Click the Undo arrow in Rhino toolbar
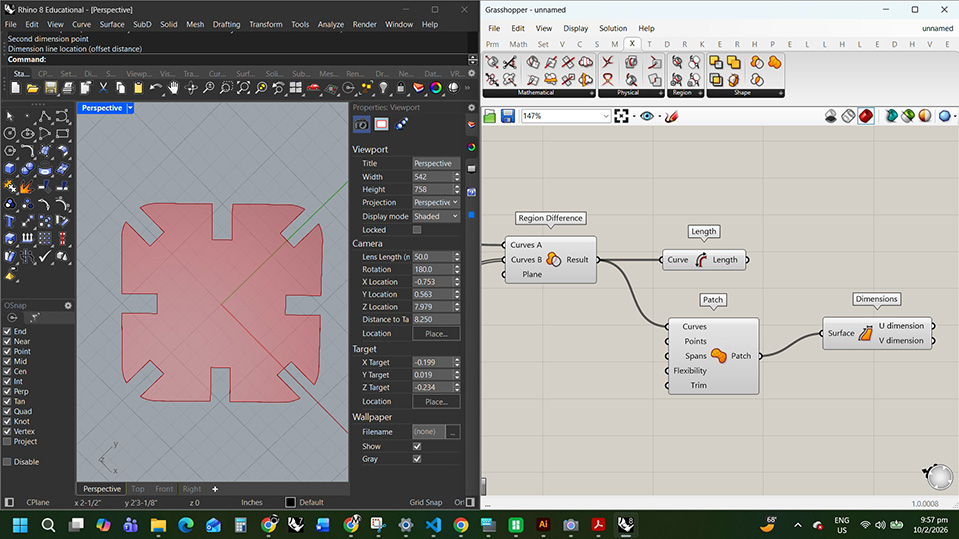 pyautogui.click(x=155, y=88)
